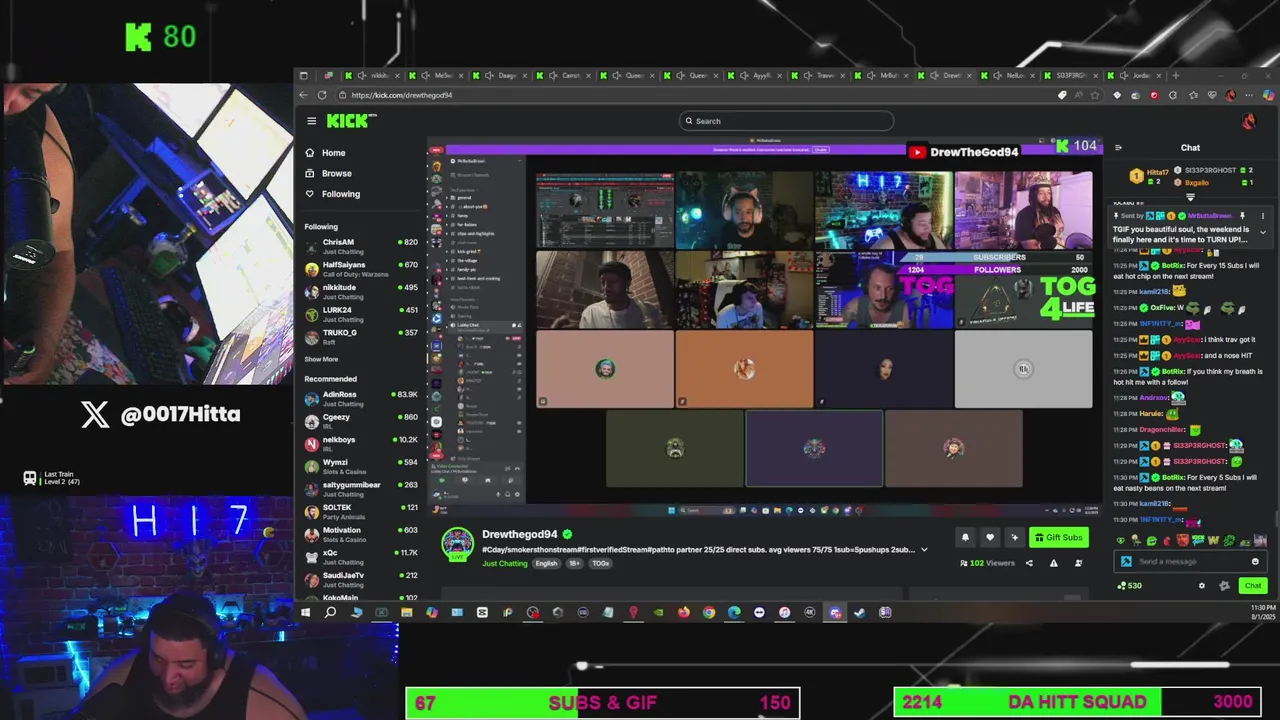Open ChrisAM channel in Following list
The width and height of the screenshot is (1280, 720).
tap(360, 246)
